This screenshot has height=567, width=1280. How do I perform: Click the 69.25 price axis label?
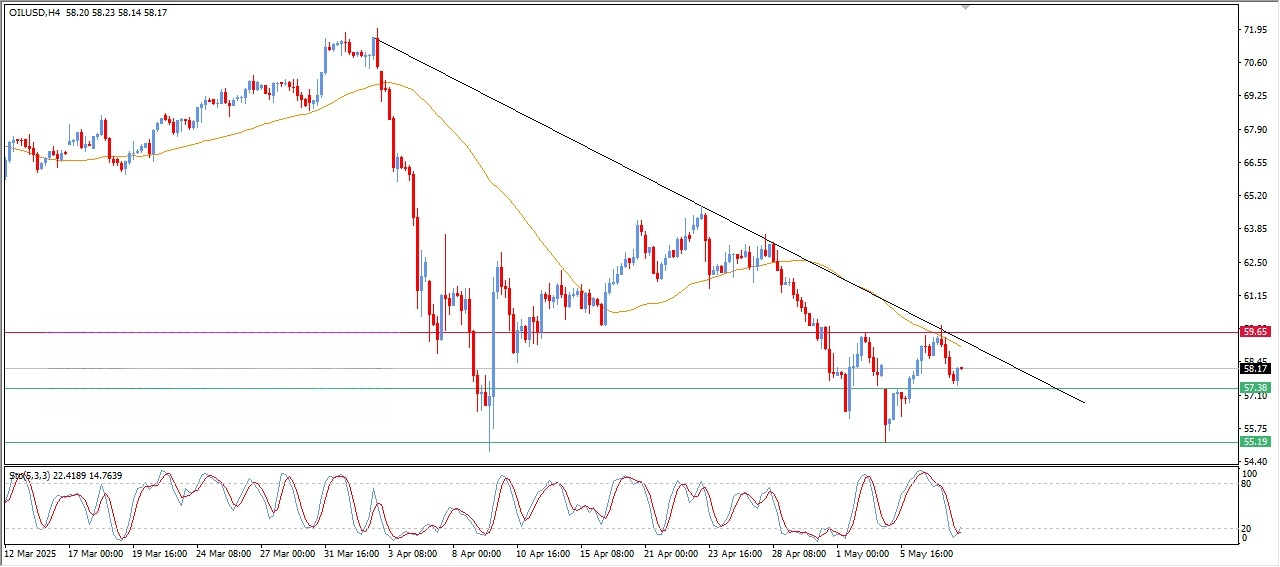pos(1256,96)
